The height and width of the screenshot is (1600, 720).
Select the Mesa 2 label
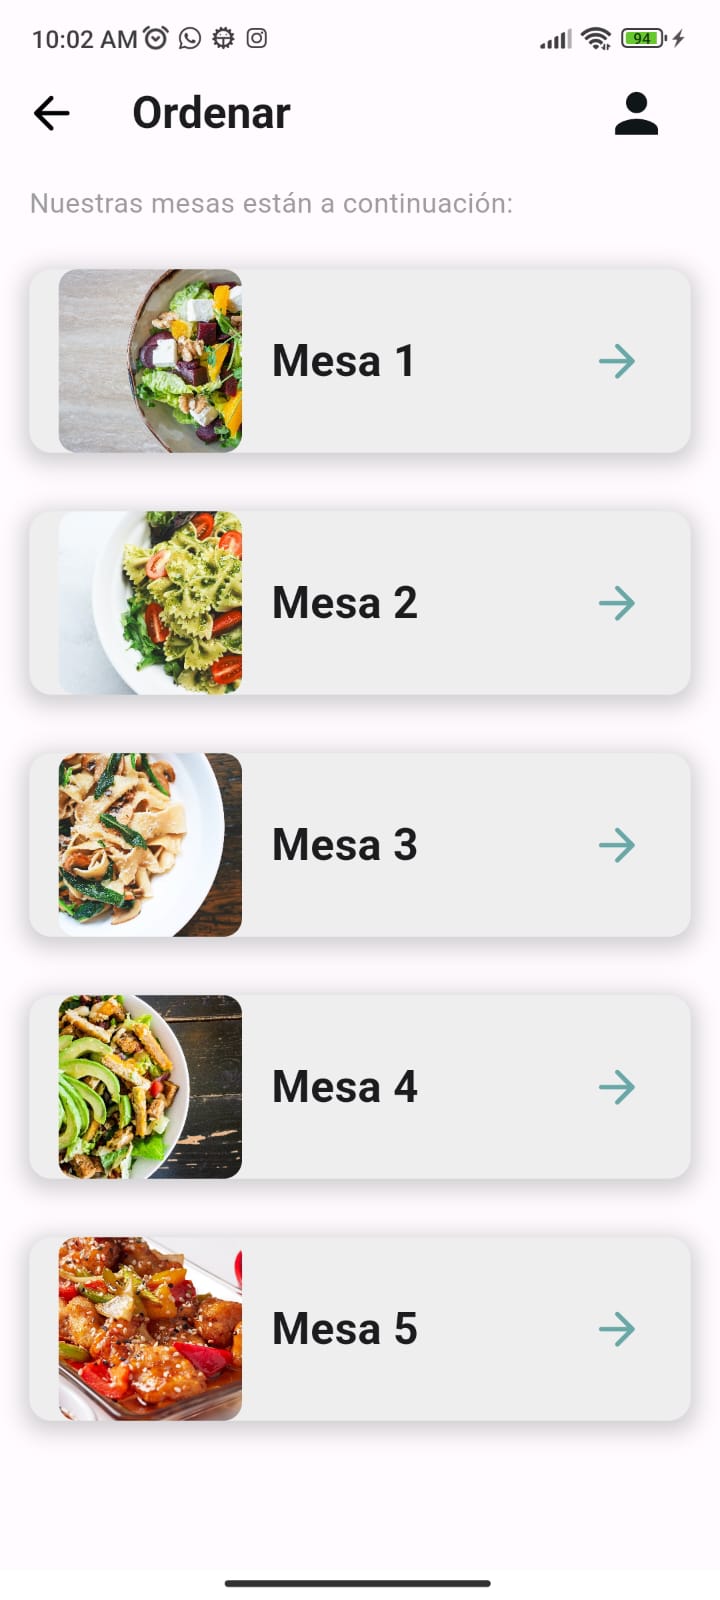pyautogui.click(x=344, y=603)
